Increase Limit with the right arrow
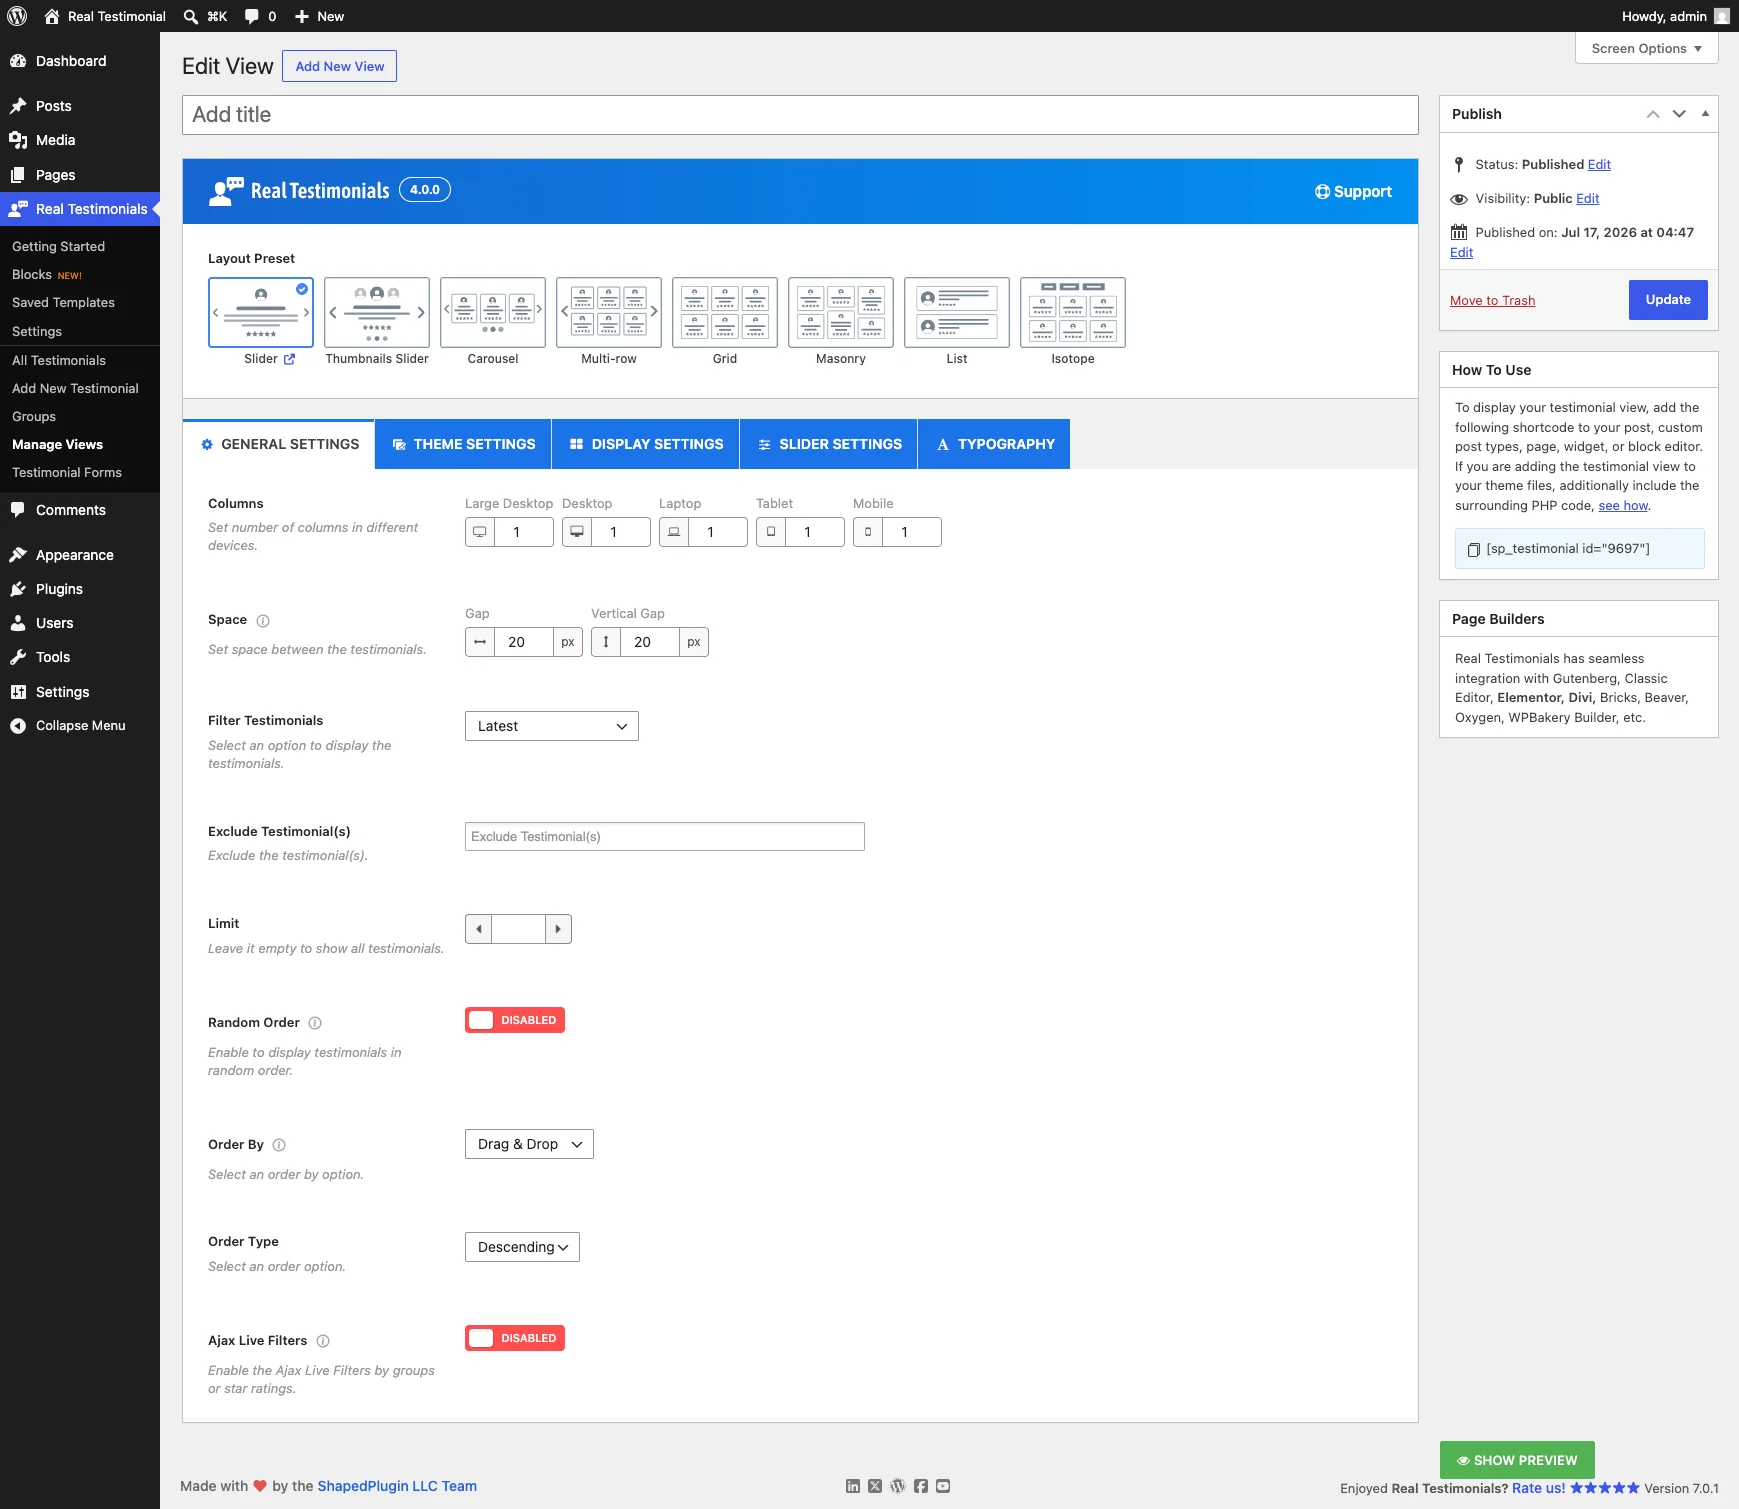 pos(558,929)
